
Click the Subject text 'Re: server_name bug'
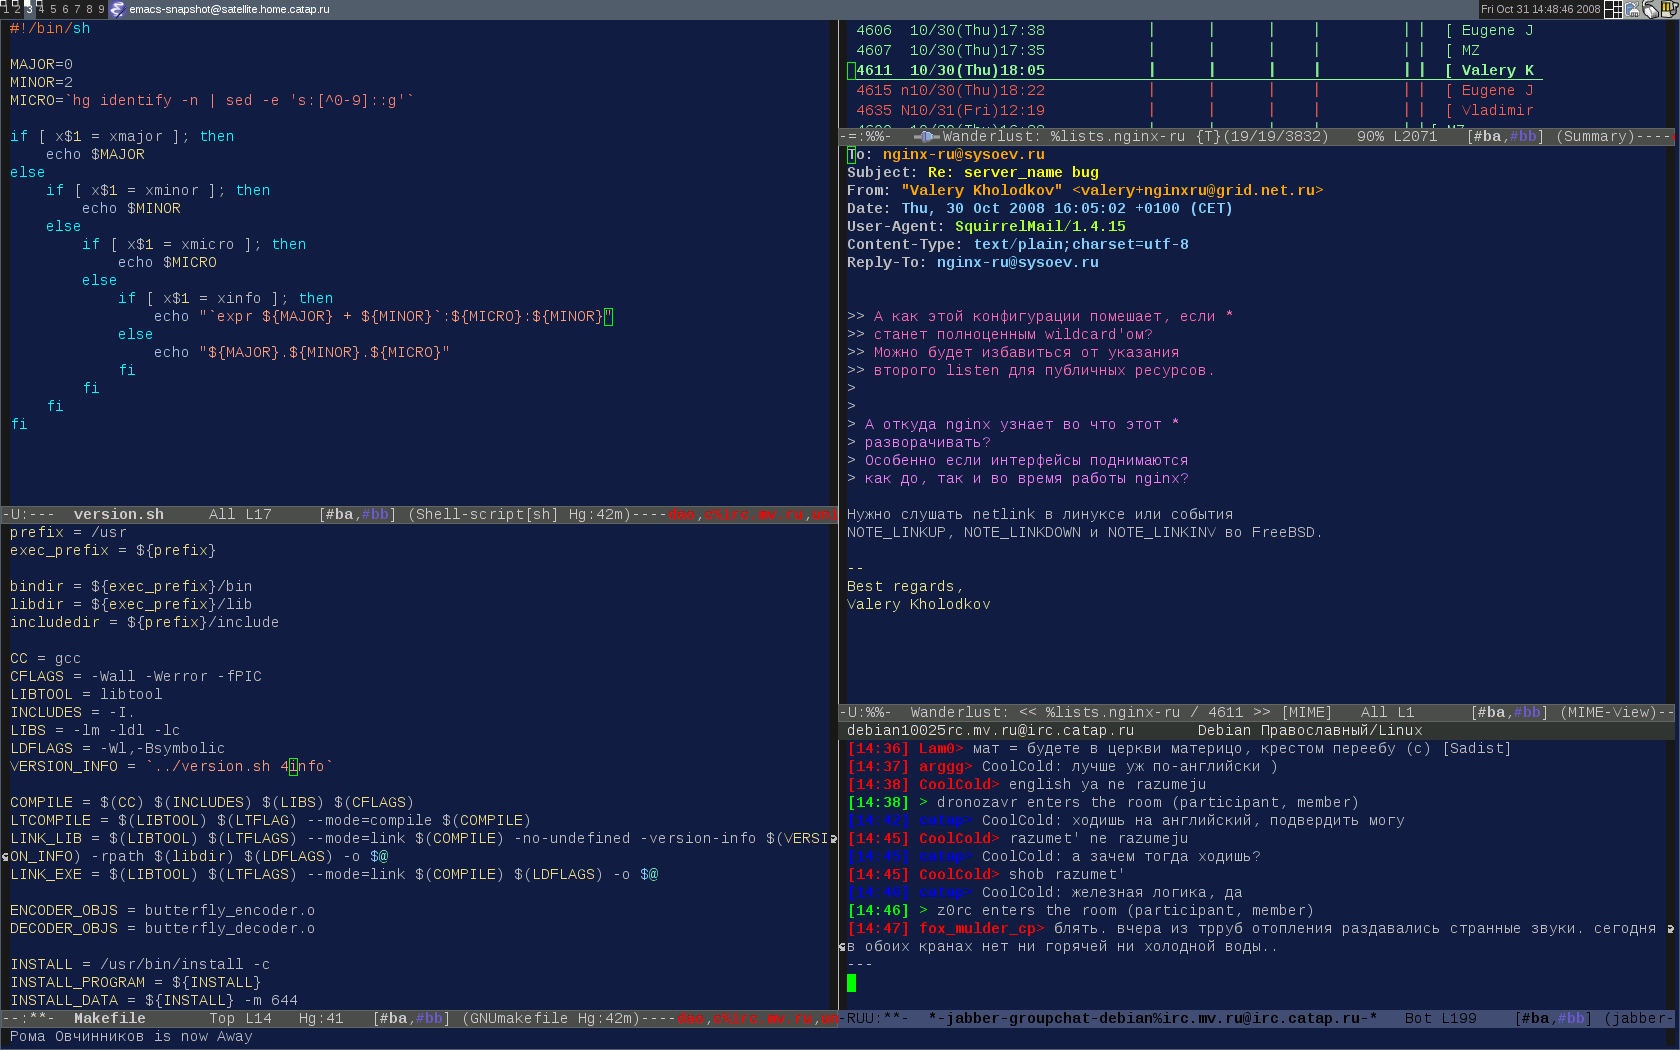1013,173
